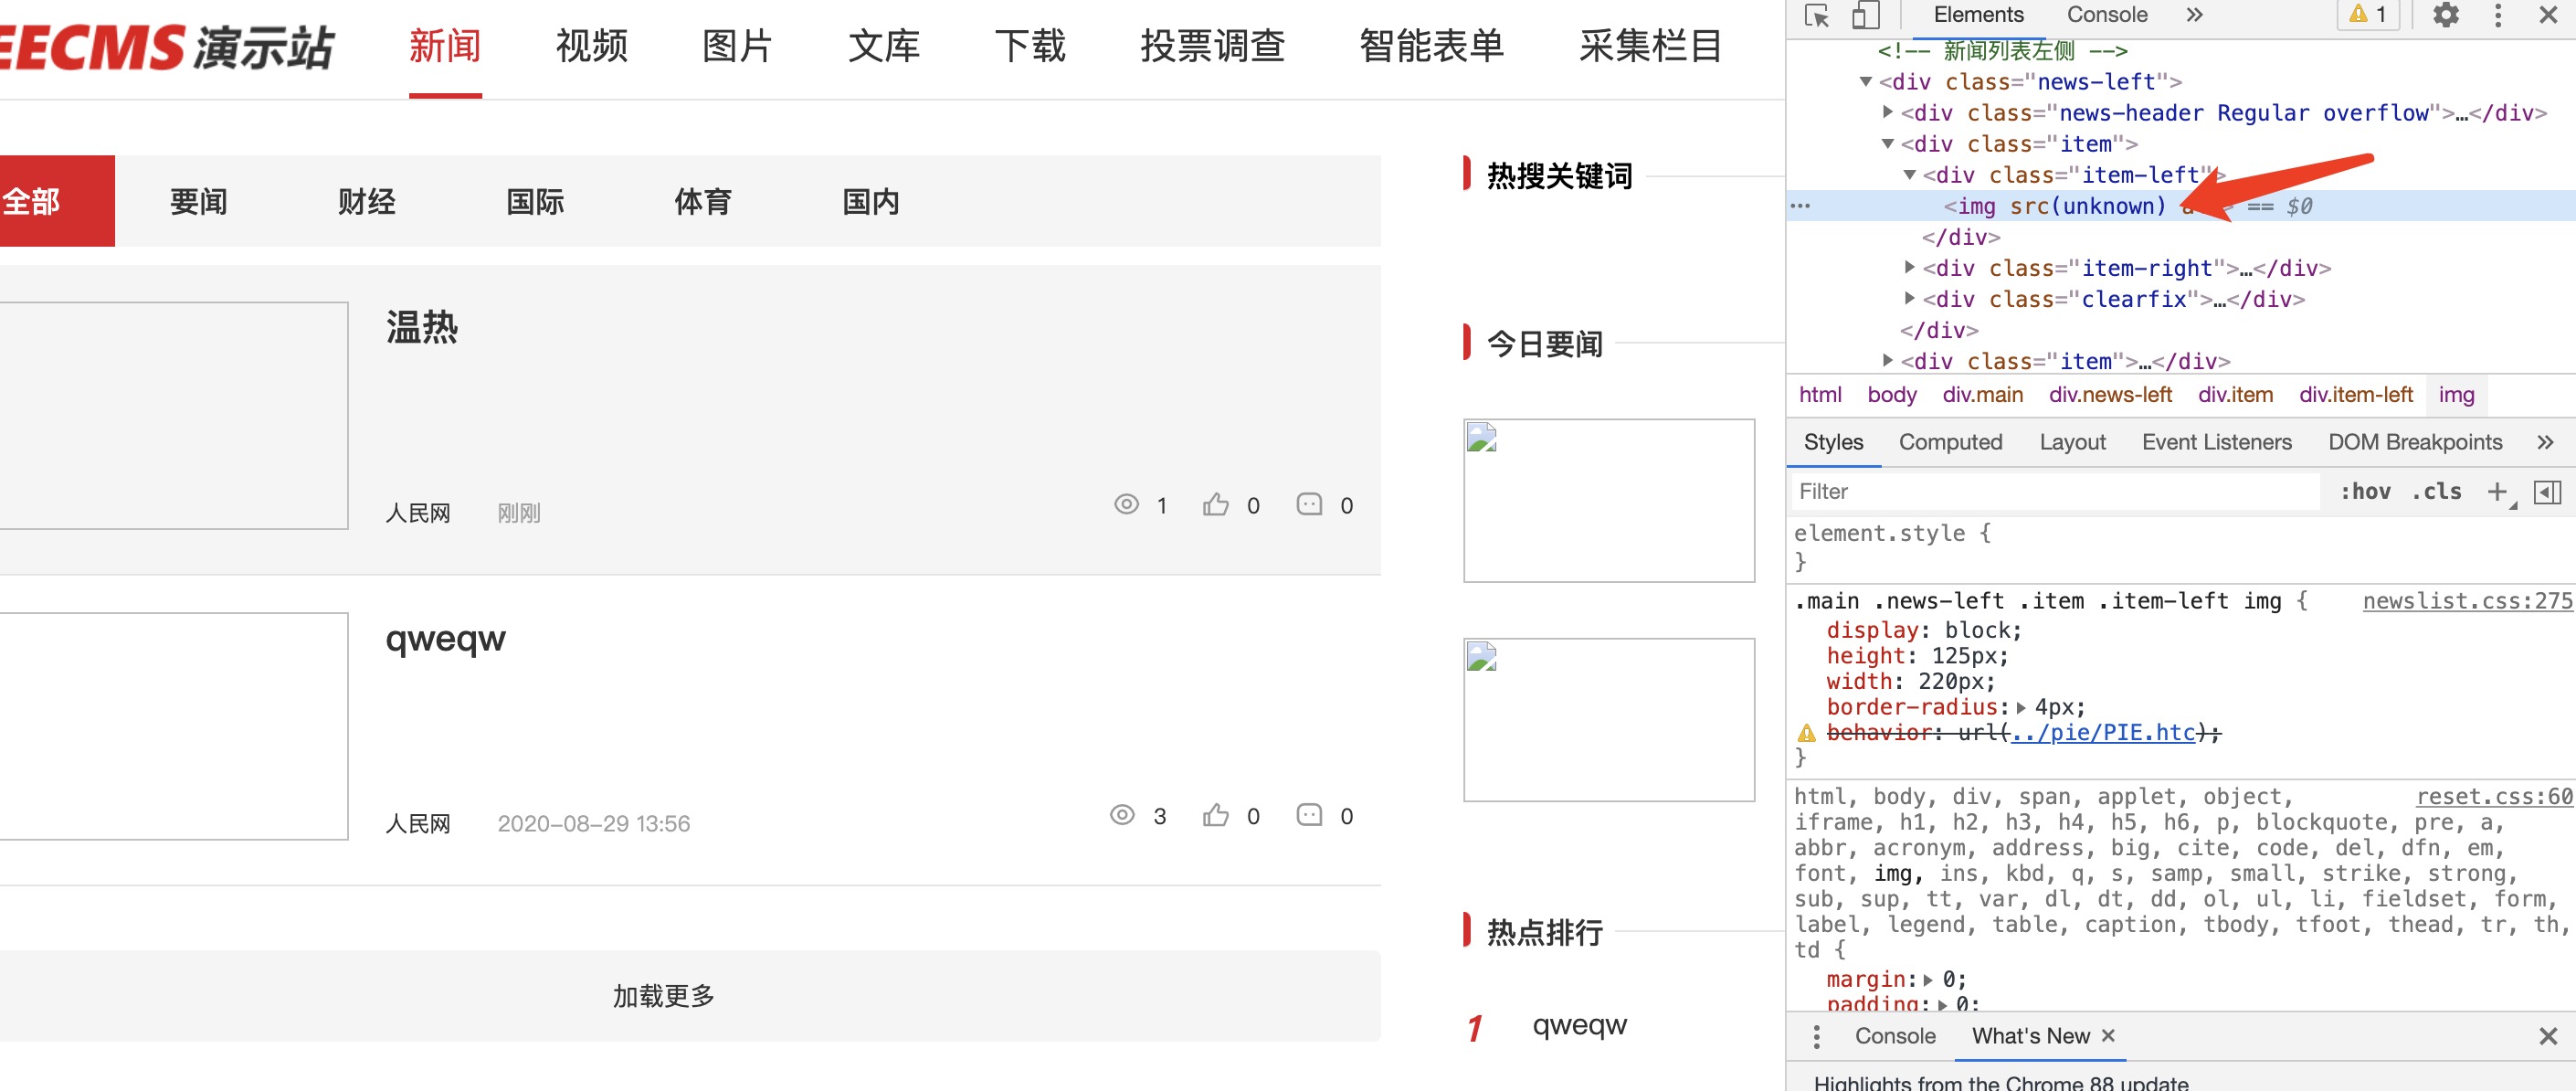The image size is (2576, 1091).
Task: Open DevTools three-dot customize menu
Action: pyautogui.click(x=2498, y=15)
